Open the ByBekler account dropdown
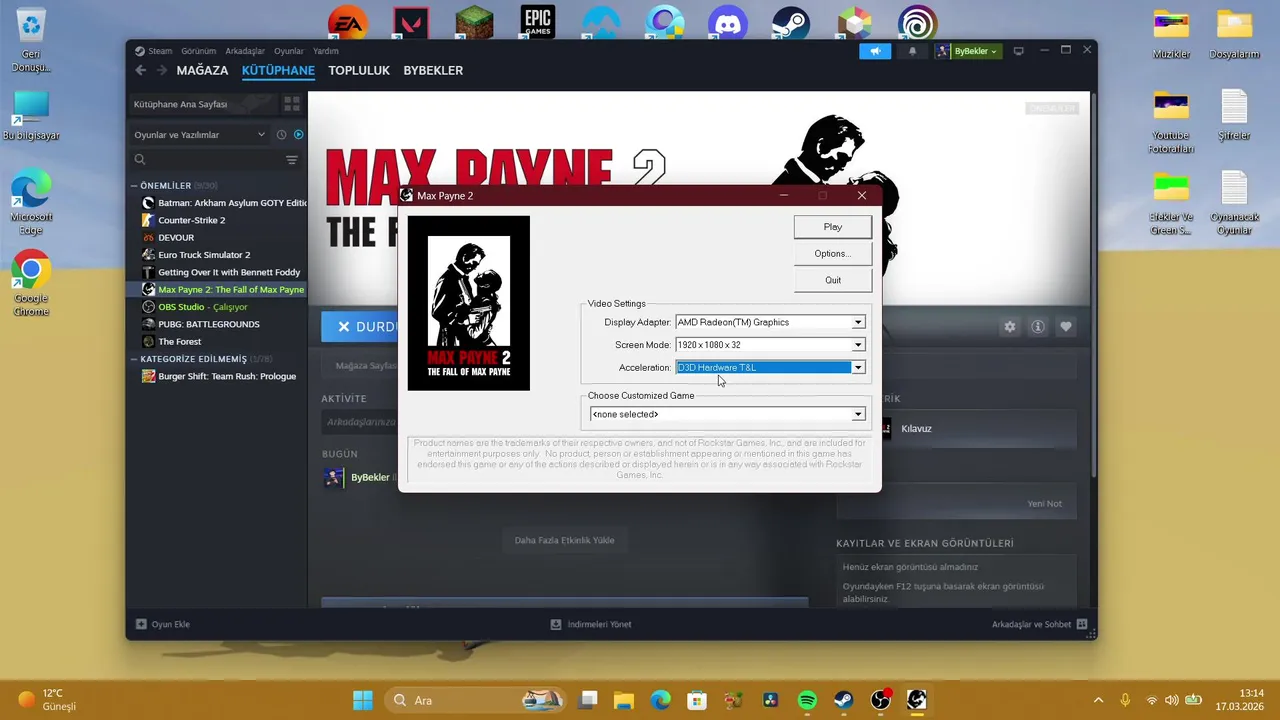This screenshot has height=720, width=1280. coord(967,51)
